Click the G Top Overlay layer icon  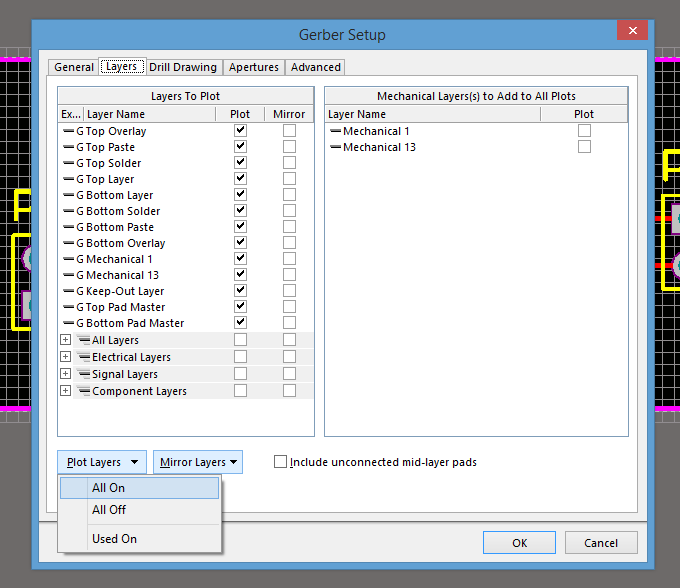pos(68,131)
